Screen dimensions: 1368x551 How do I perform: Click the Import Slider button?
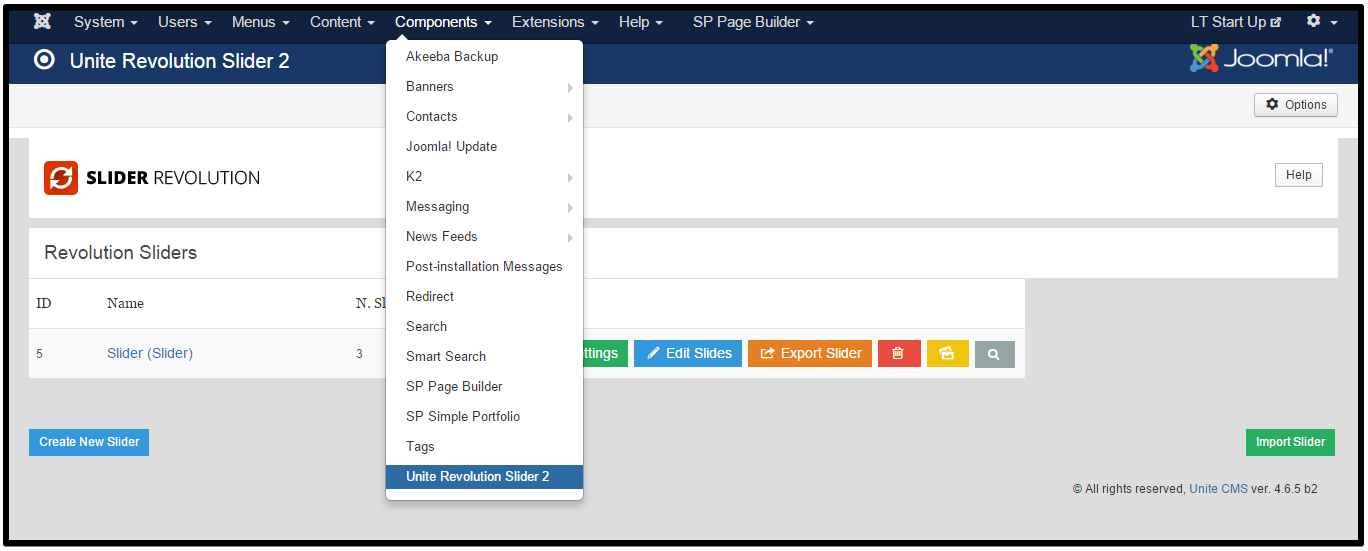coord(1290,442)
